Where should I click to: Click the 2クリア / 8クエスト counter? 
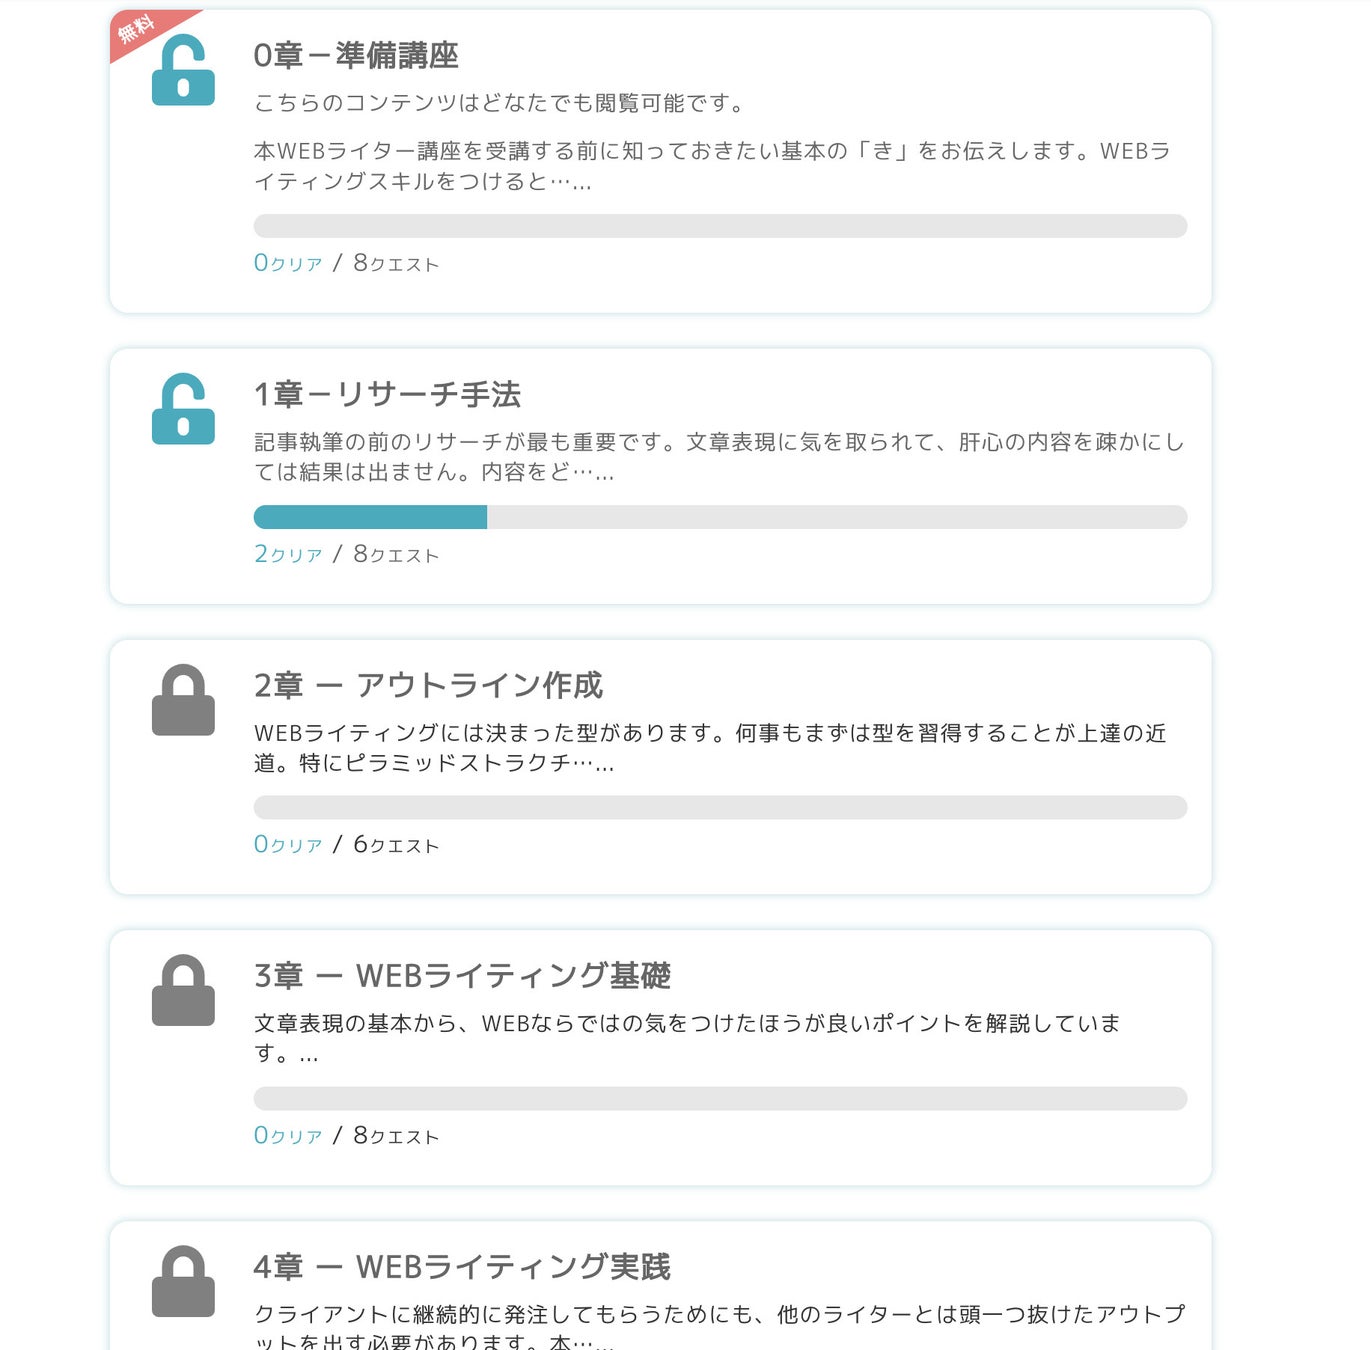346,554
